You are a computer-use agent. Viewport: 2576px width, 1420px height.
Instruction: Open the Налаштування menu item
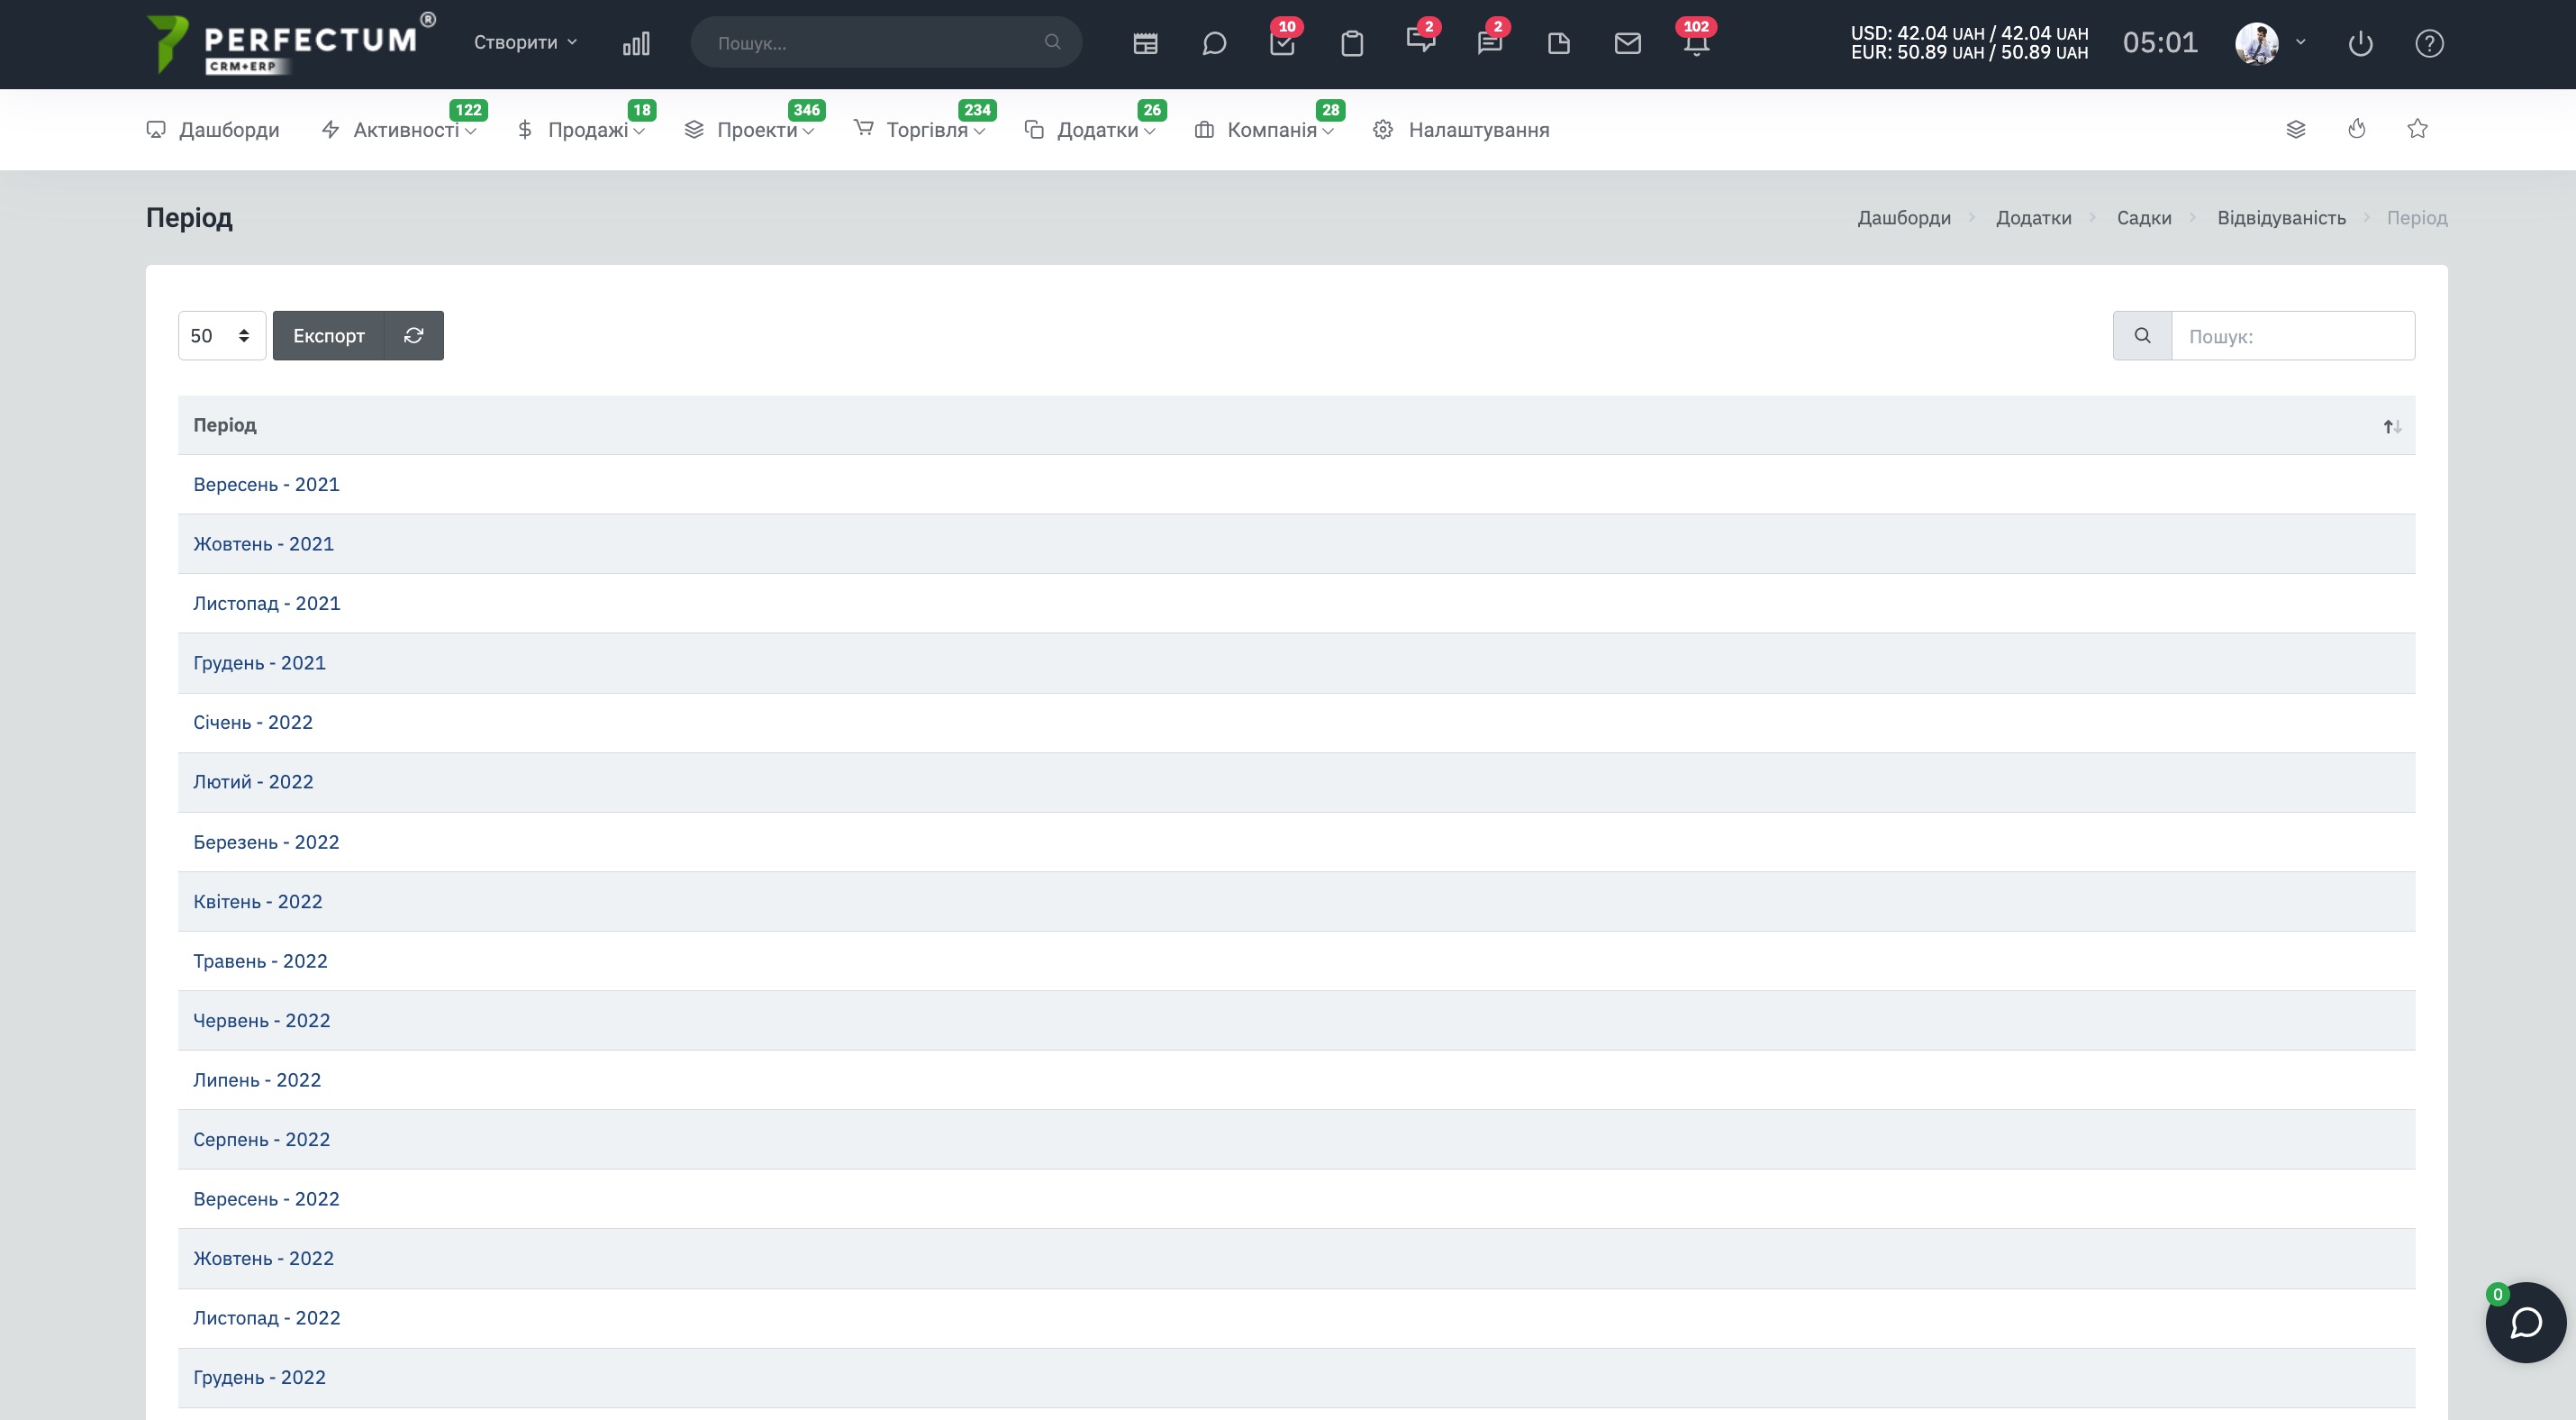[1461, 130]
